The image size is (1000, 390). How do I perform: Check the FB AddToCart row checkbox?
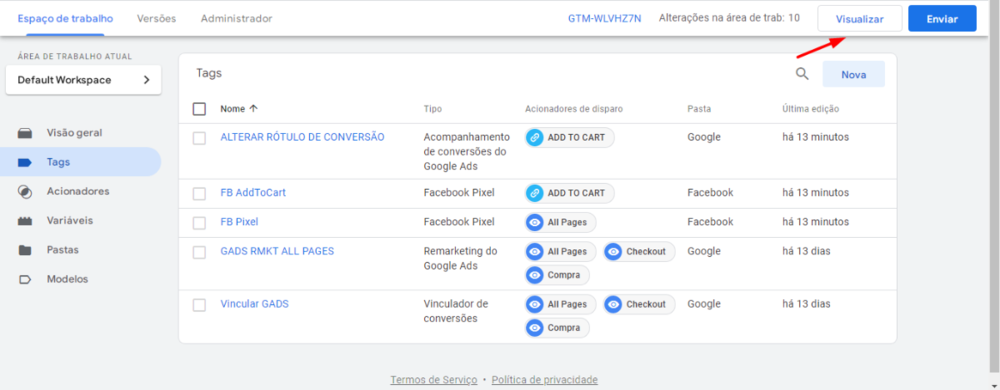pyautogui.click(x=200, y=193)
